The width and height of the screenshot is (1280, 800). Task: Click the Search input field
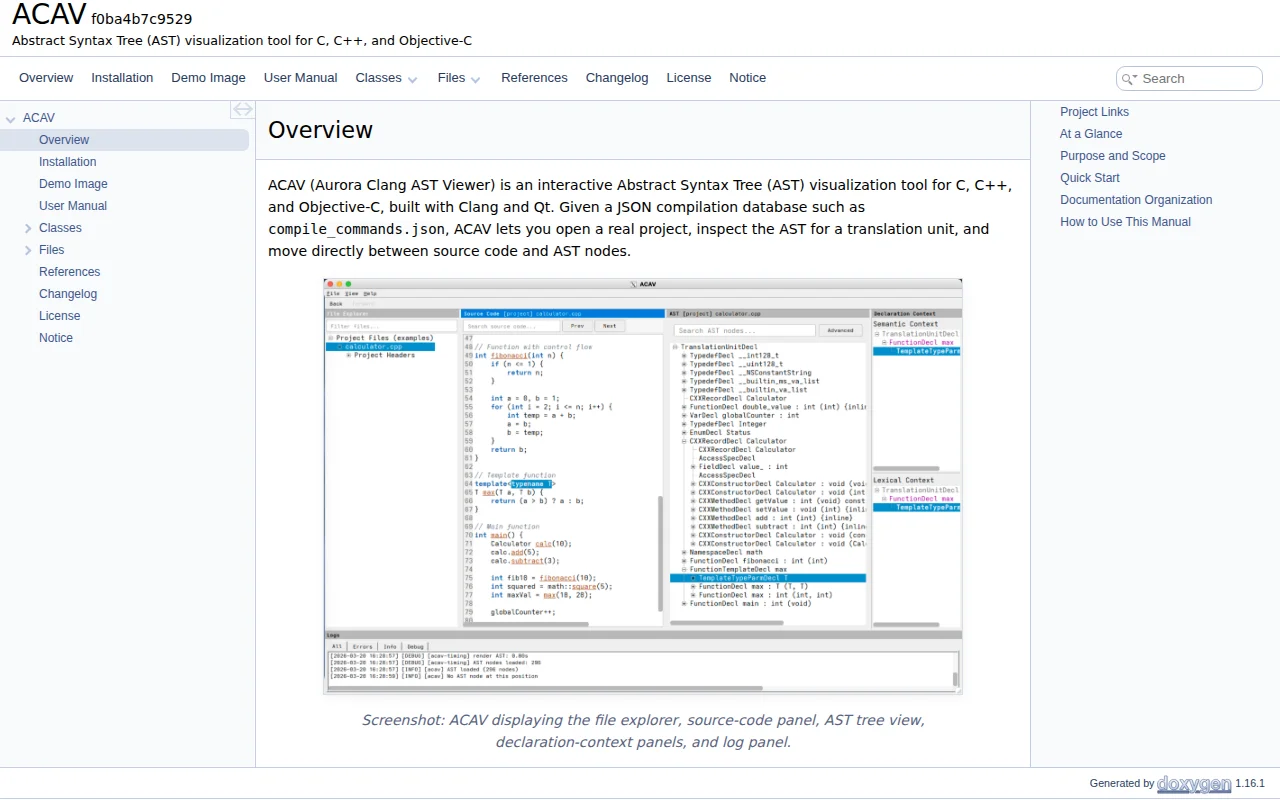tap(1198, 79)
